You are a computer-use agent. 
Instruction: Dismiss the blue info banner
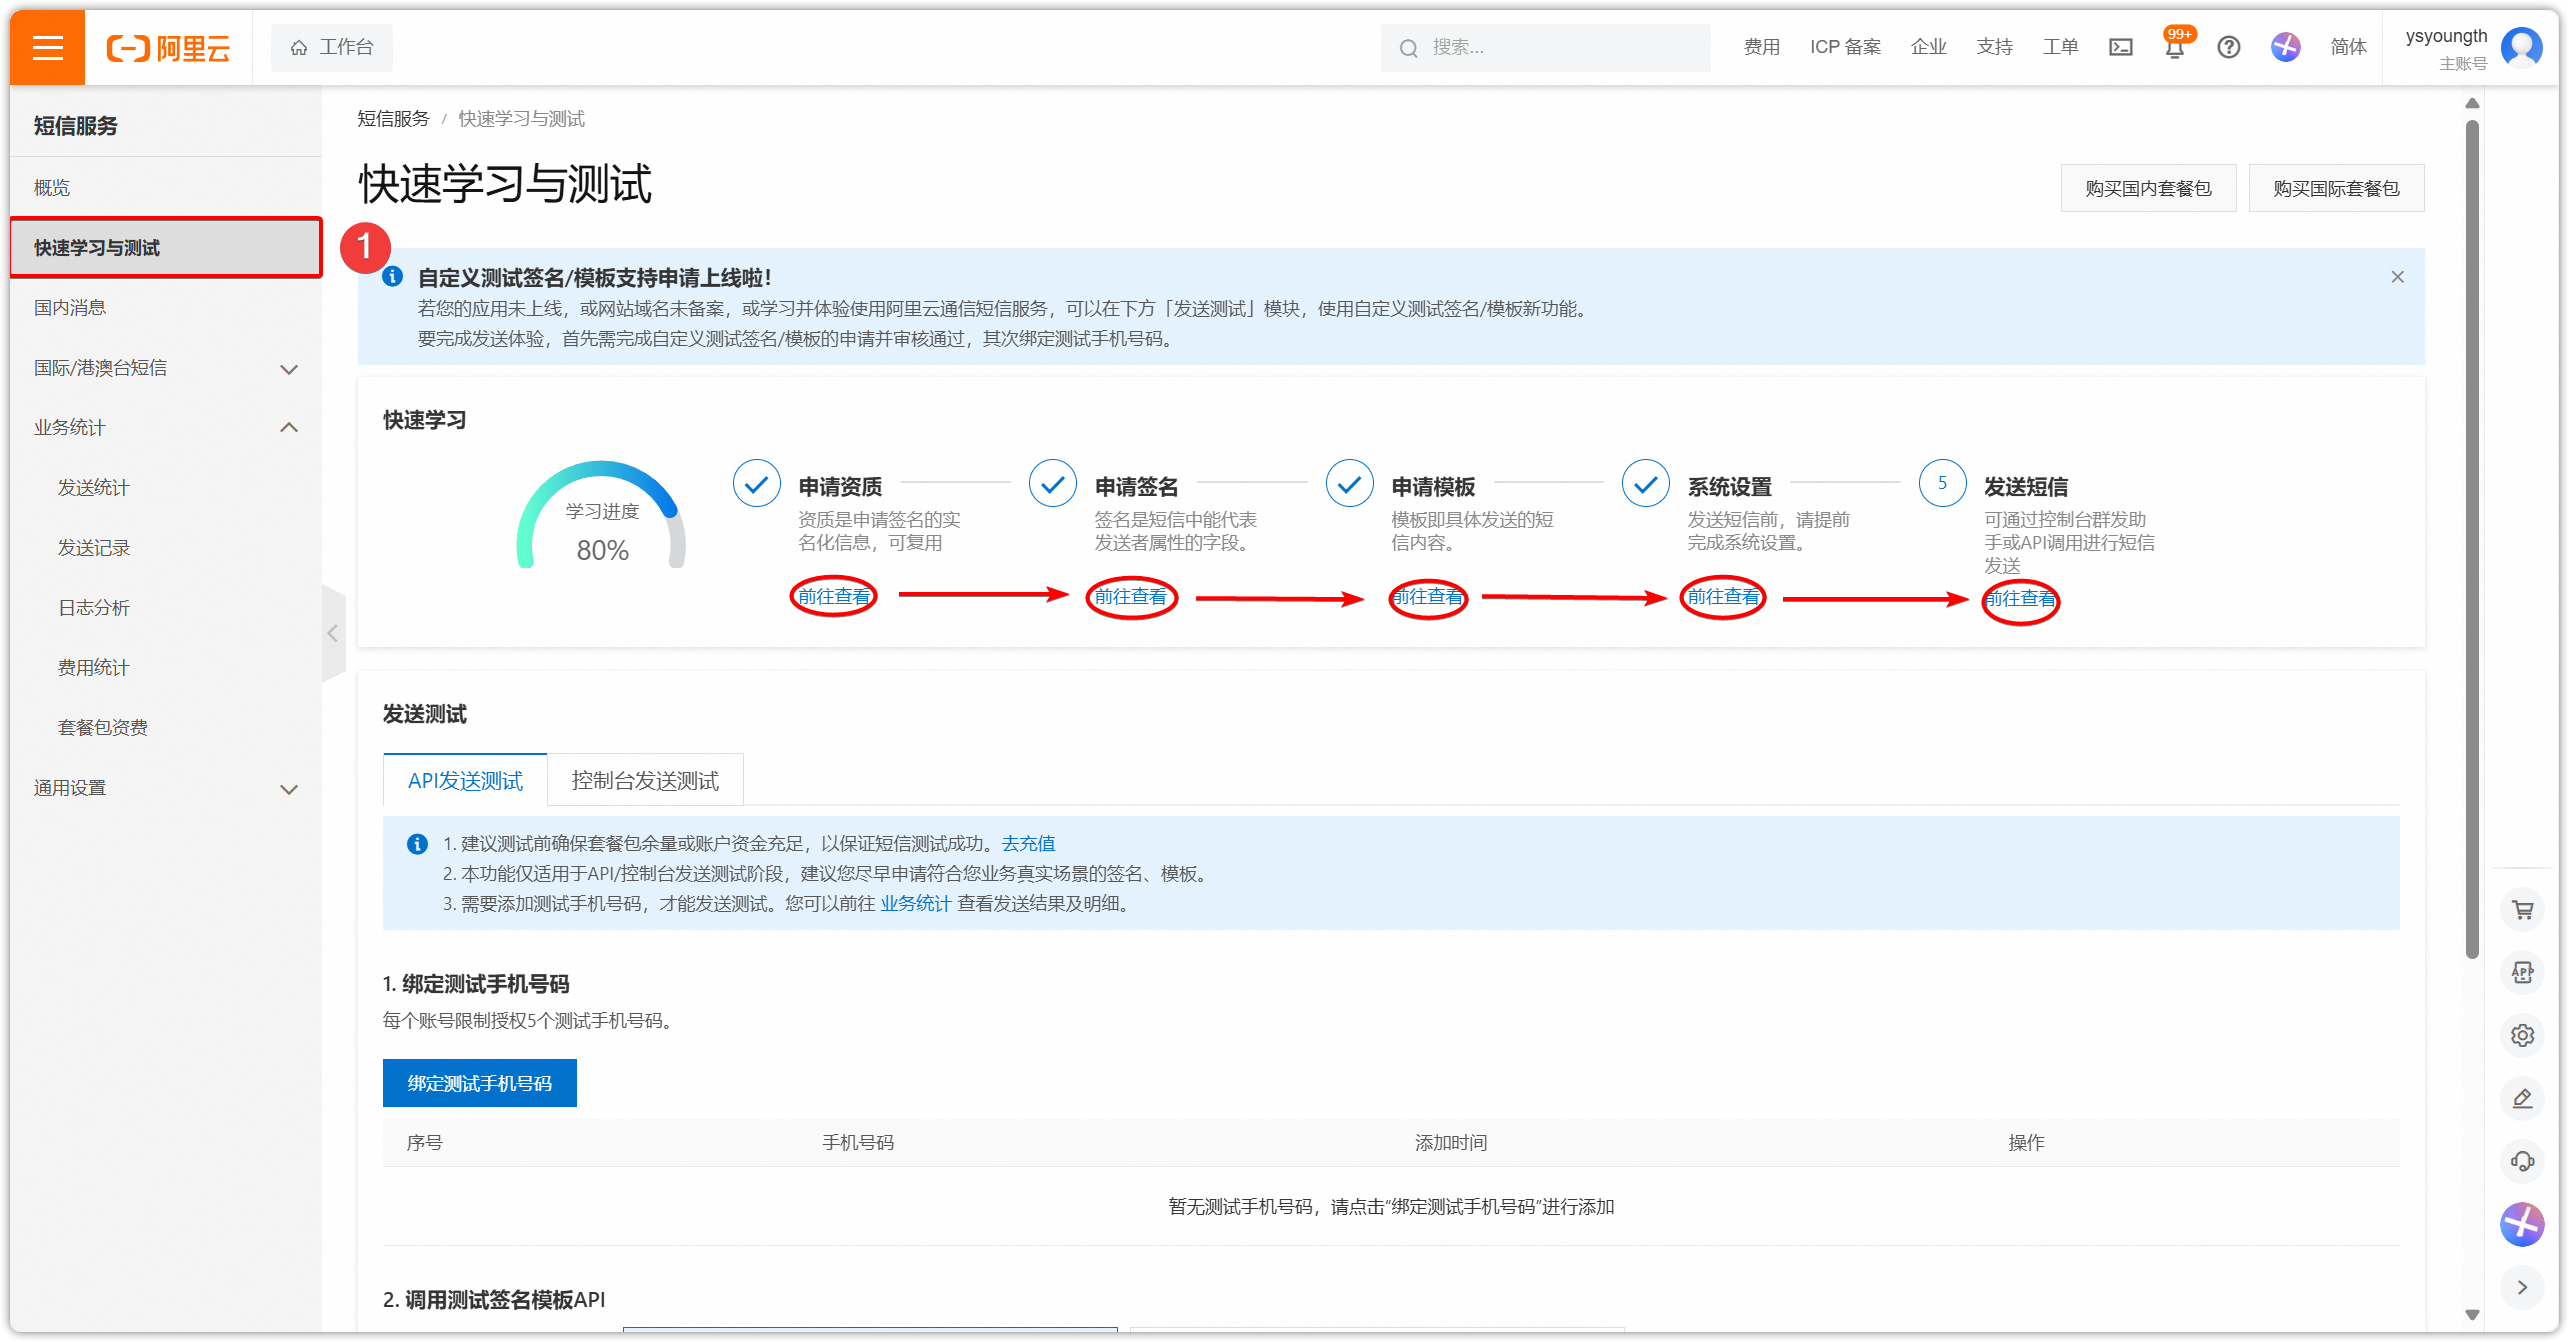pos(2397,277)
